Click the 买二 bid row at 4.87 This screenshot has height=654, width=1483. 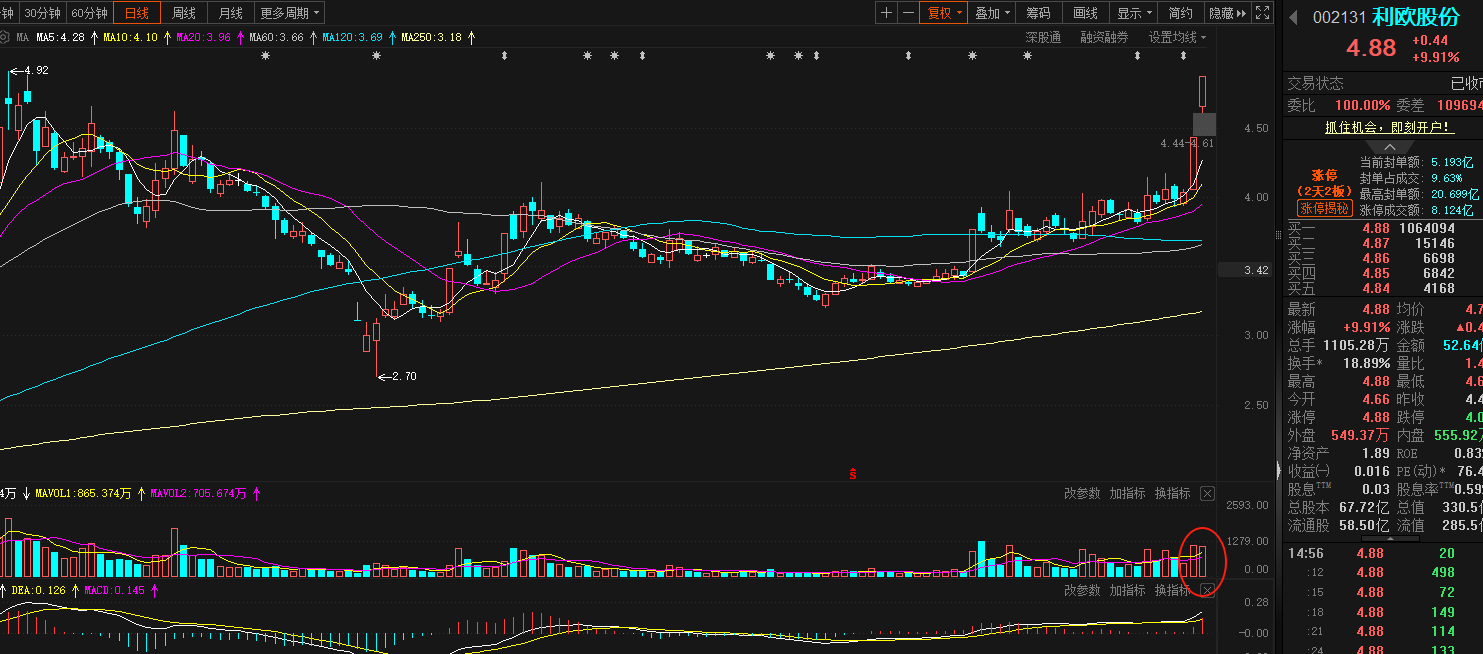[x=1384, y=242]
